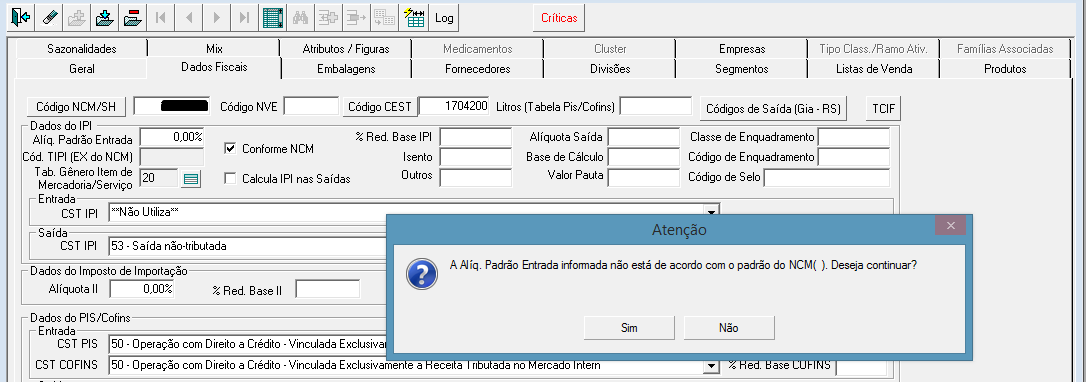The image size is (1086, 382).
Task: Click the Código CEST value field 1704200
Action: [454, 106]
